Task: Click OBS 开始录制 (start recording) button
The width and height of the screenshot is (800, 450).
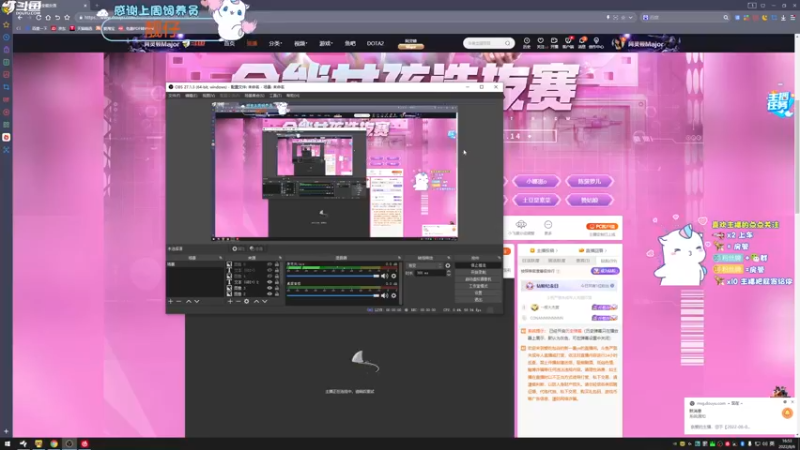Action: point(478,272)
